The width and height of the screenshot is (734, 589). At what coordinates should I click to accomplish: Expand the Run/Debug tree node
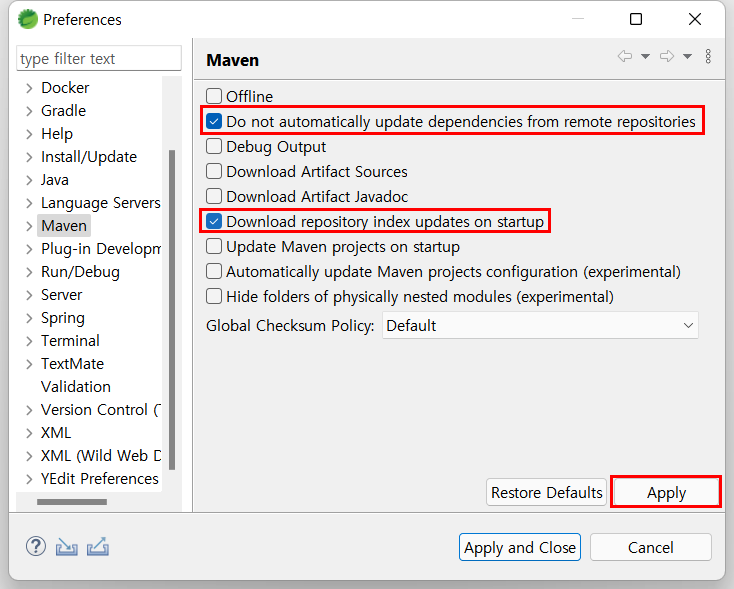pos(29,272)
